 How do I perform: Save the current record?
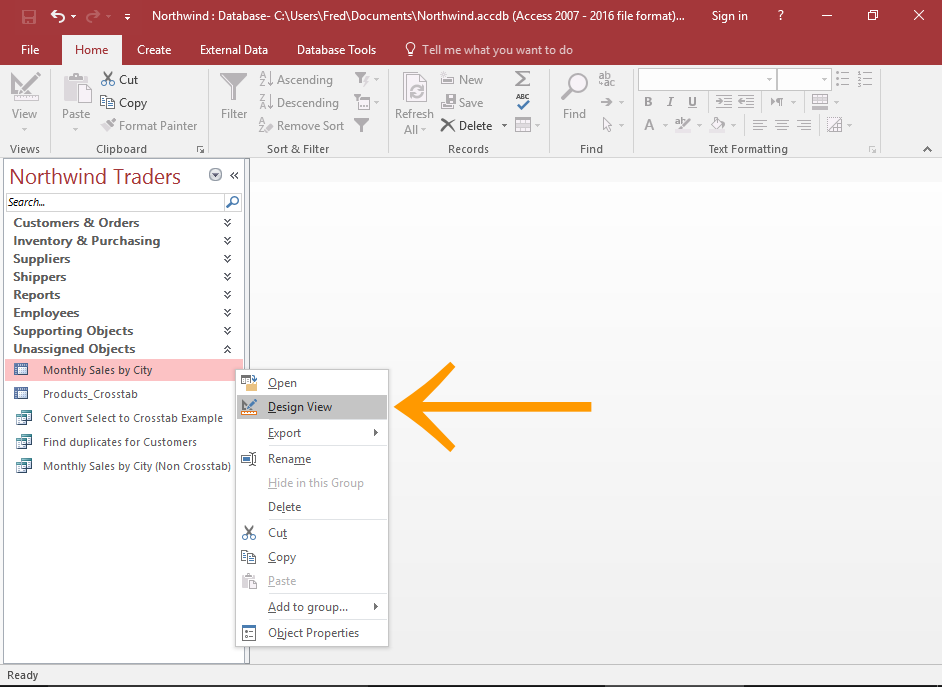[x=463, y=102]
